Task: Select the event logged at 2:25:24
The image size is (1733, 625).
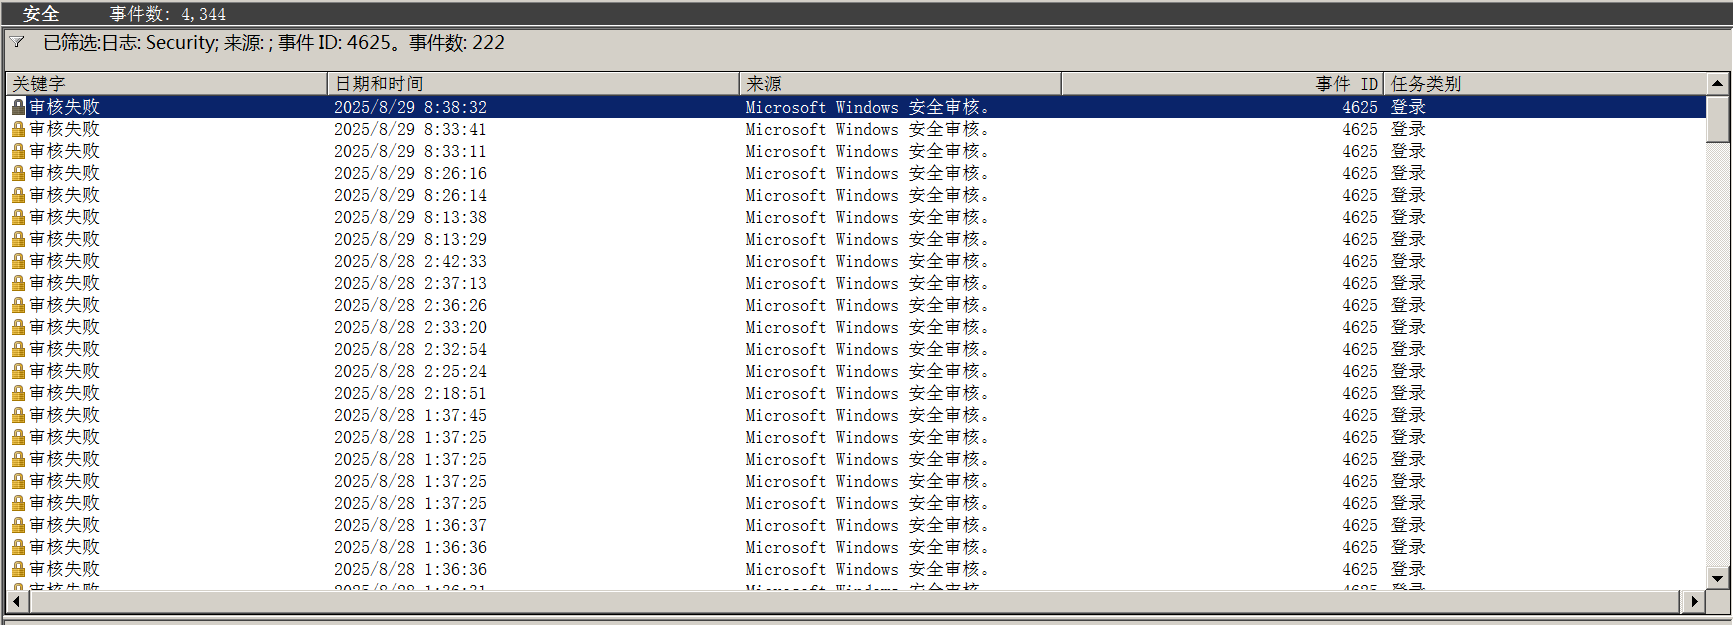Action: click(x=410, y=371)
